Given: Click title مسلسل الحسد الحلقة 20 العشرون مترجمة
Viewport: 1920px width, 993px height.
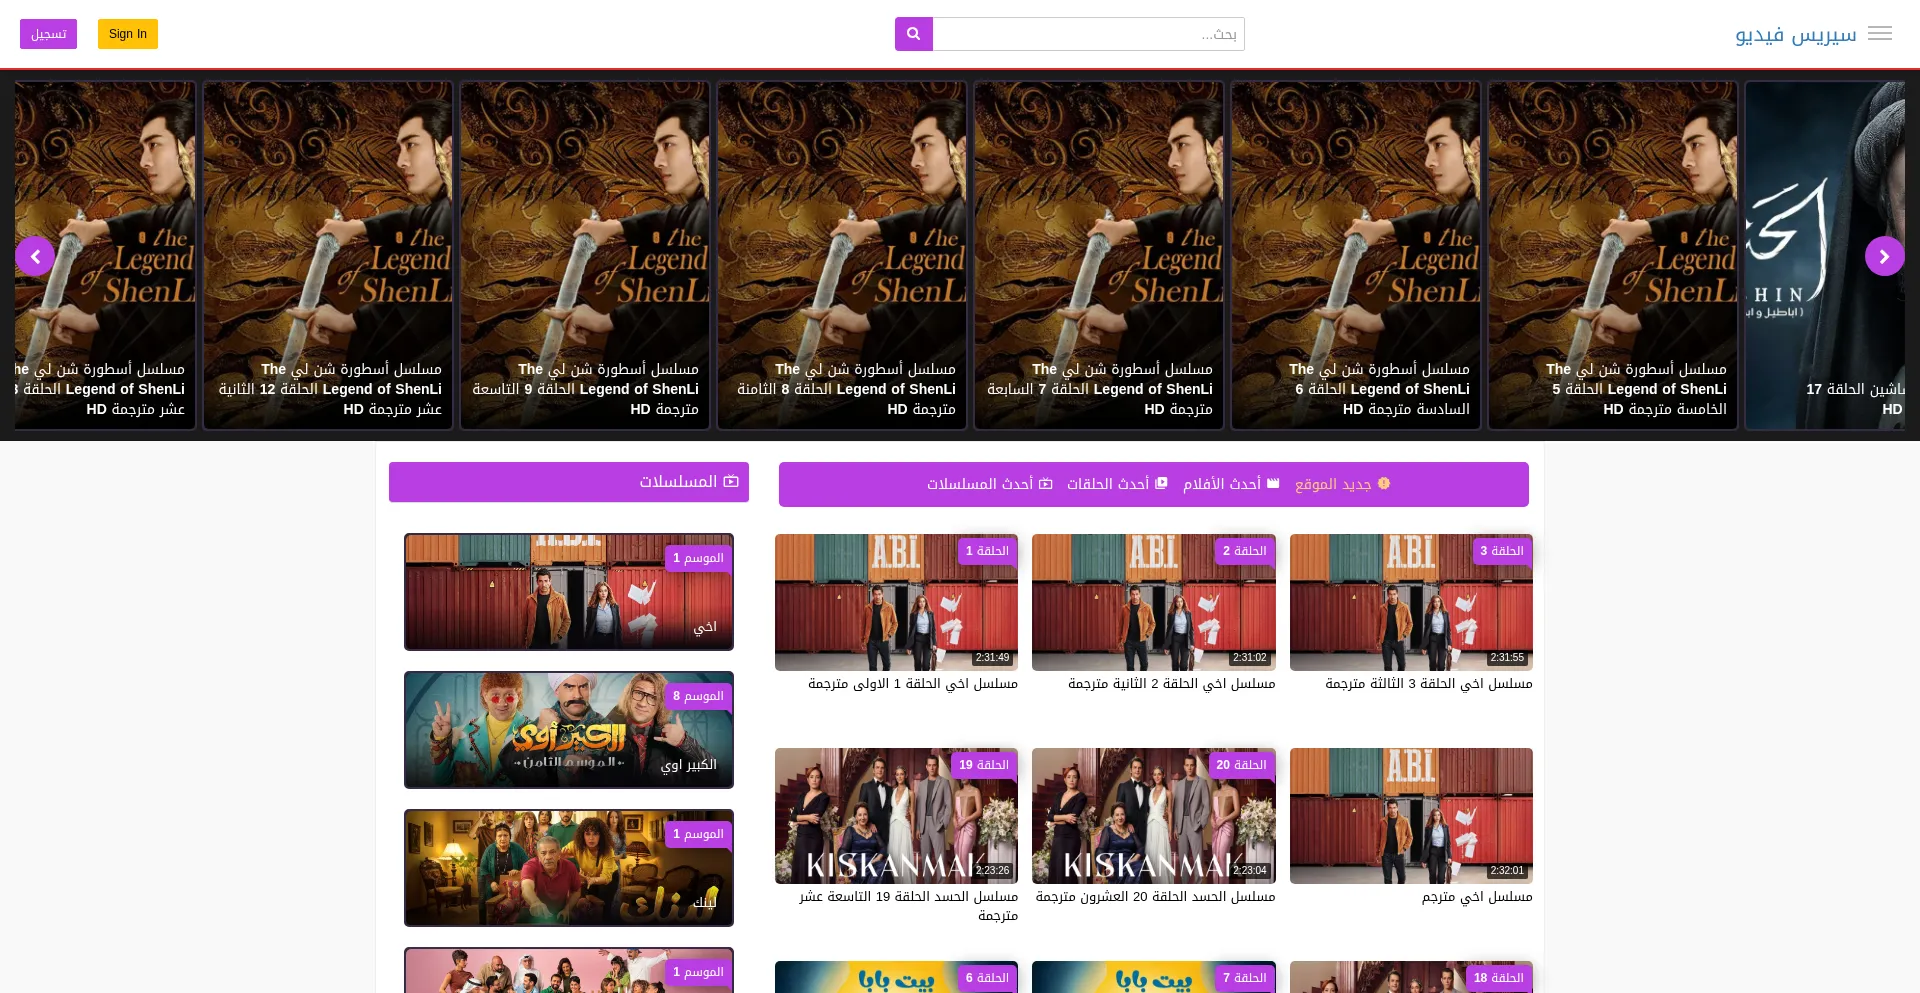Looking at the screenshot, I should tap(1155, 897).
